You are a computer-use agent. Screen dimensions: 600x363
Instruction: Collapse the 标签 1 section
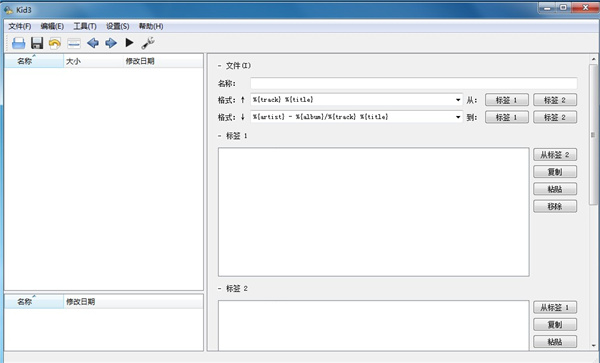pyautogui.click(x=220, y=136)
